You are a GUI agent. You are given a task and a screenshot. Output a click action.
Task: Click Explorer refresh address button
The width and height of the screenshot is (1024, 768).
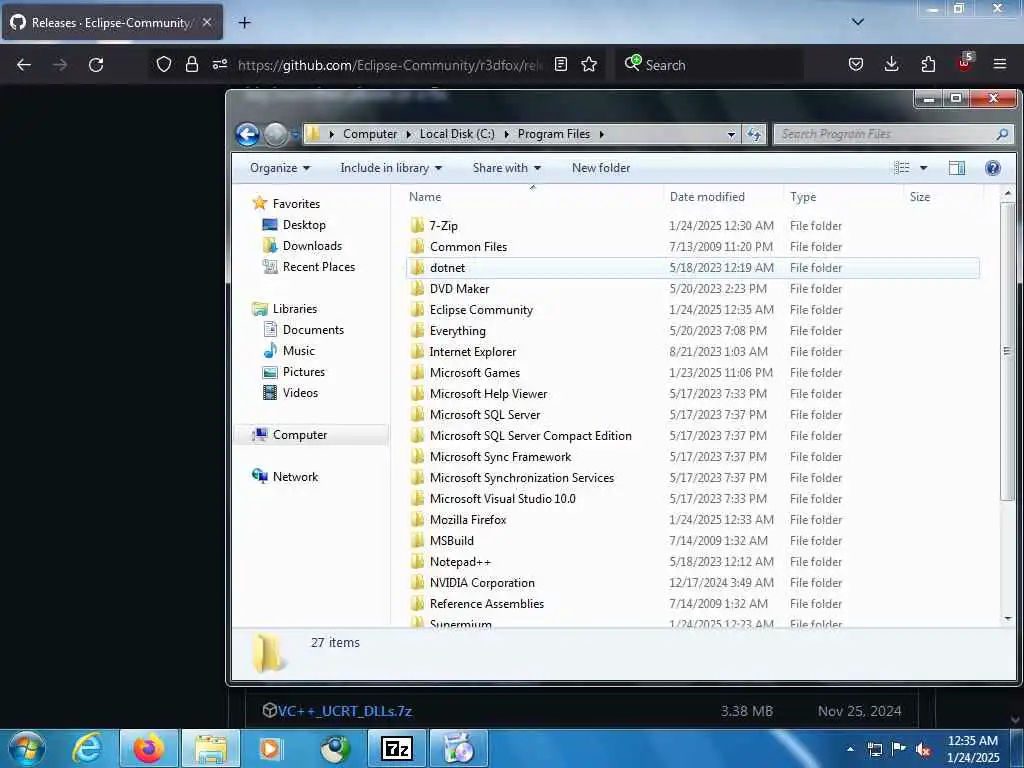point(754,134)
